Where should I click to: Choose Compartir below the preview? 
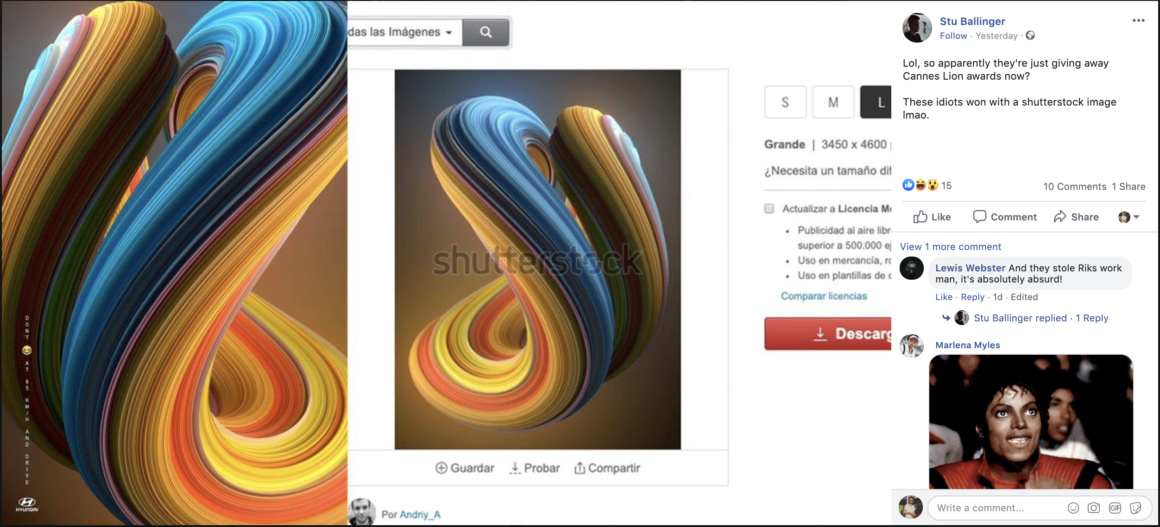607,468
